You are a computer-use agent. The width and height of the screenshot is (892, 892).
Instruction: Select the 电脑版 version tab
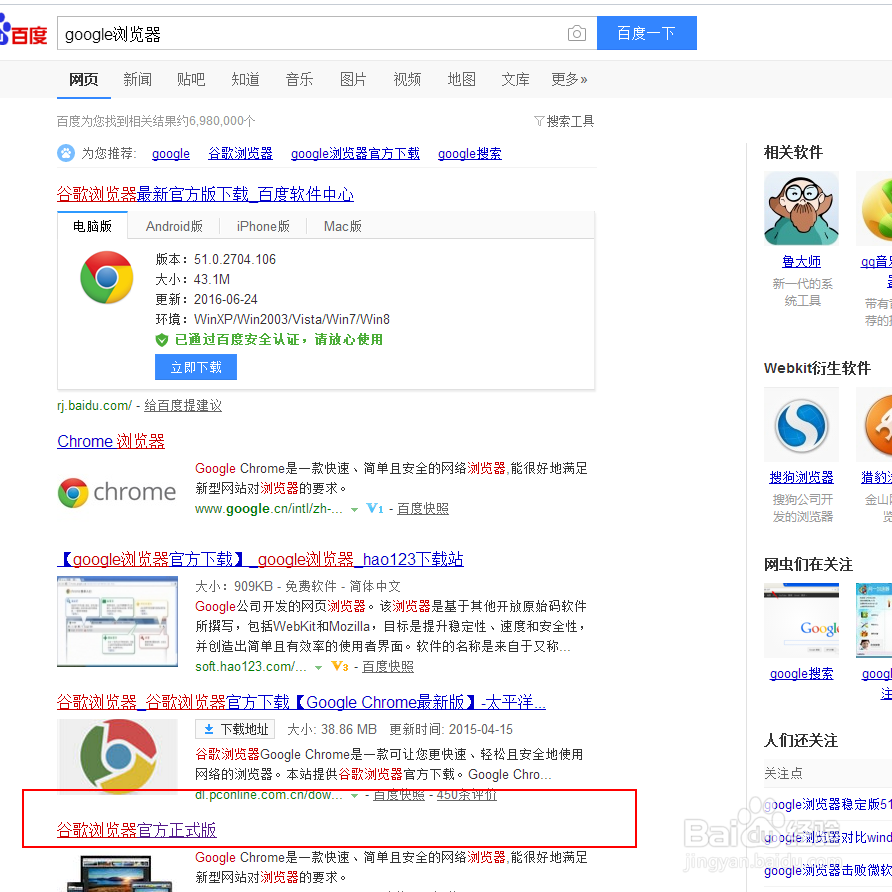pyautogui.click(x=92, y=226)
